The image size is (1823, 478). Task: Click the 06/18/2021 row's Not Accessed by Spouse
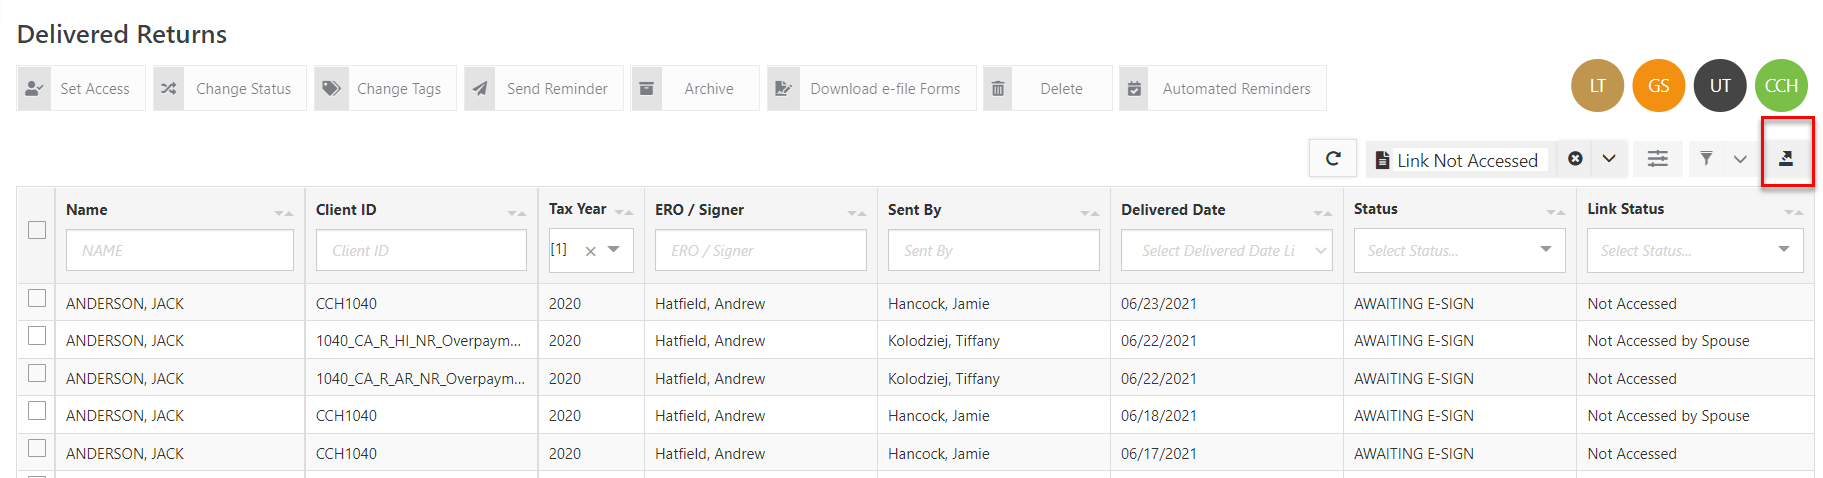click(x=1668, y=416)
